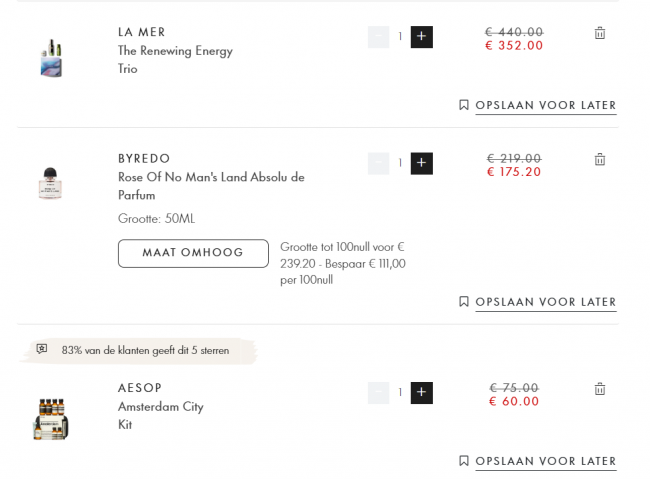Open Byredo perfume bottle thumbnail
Image resolution: width=650 pixels, height=479 pixels.
(x=50, y=183)
